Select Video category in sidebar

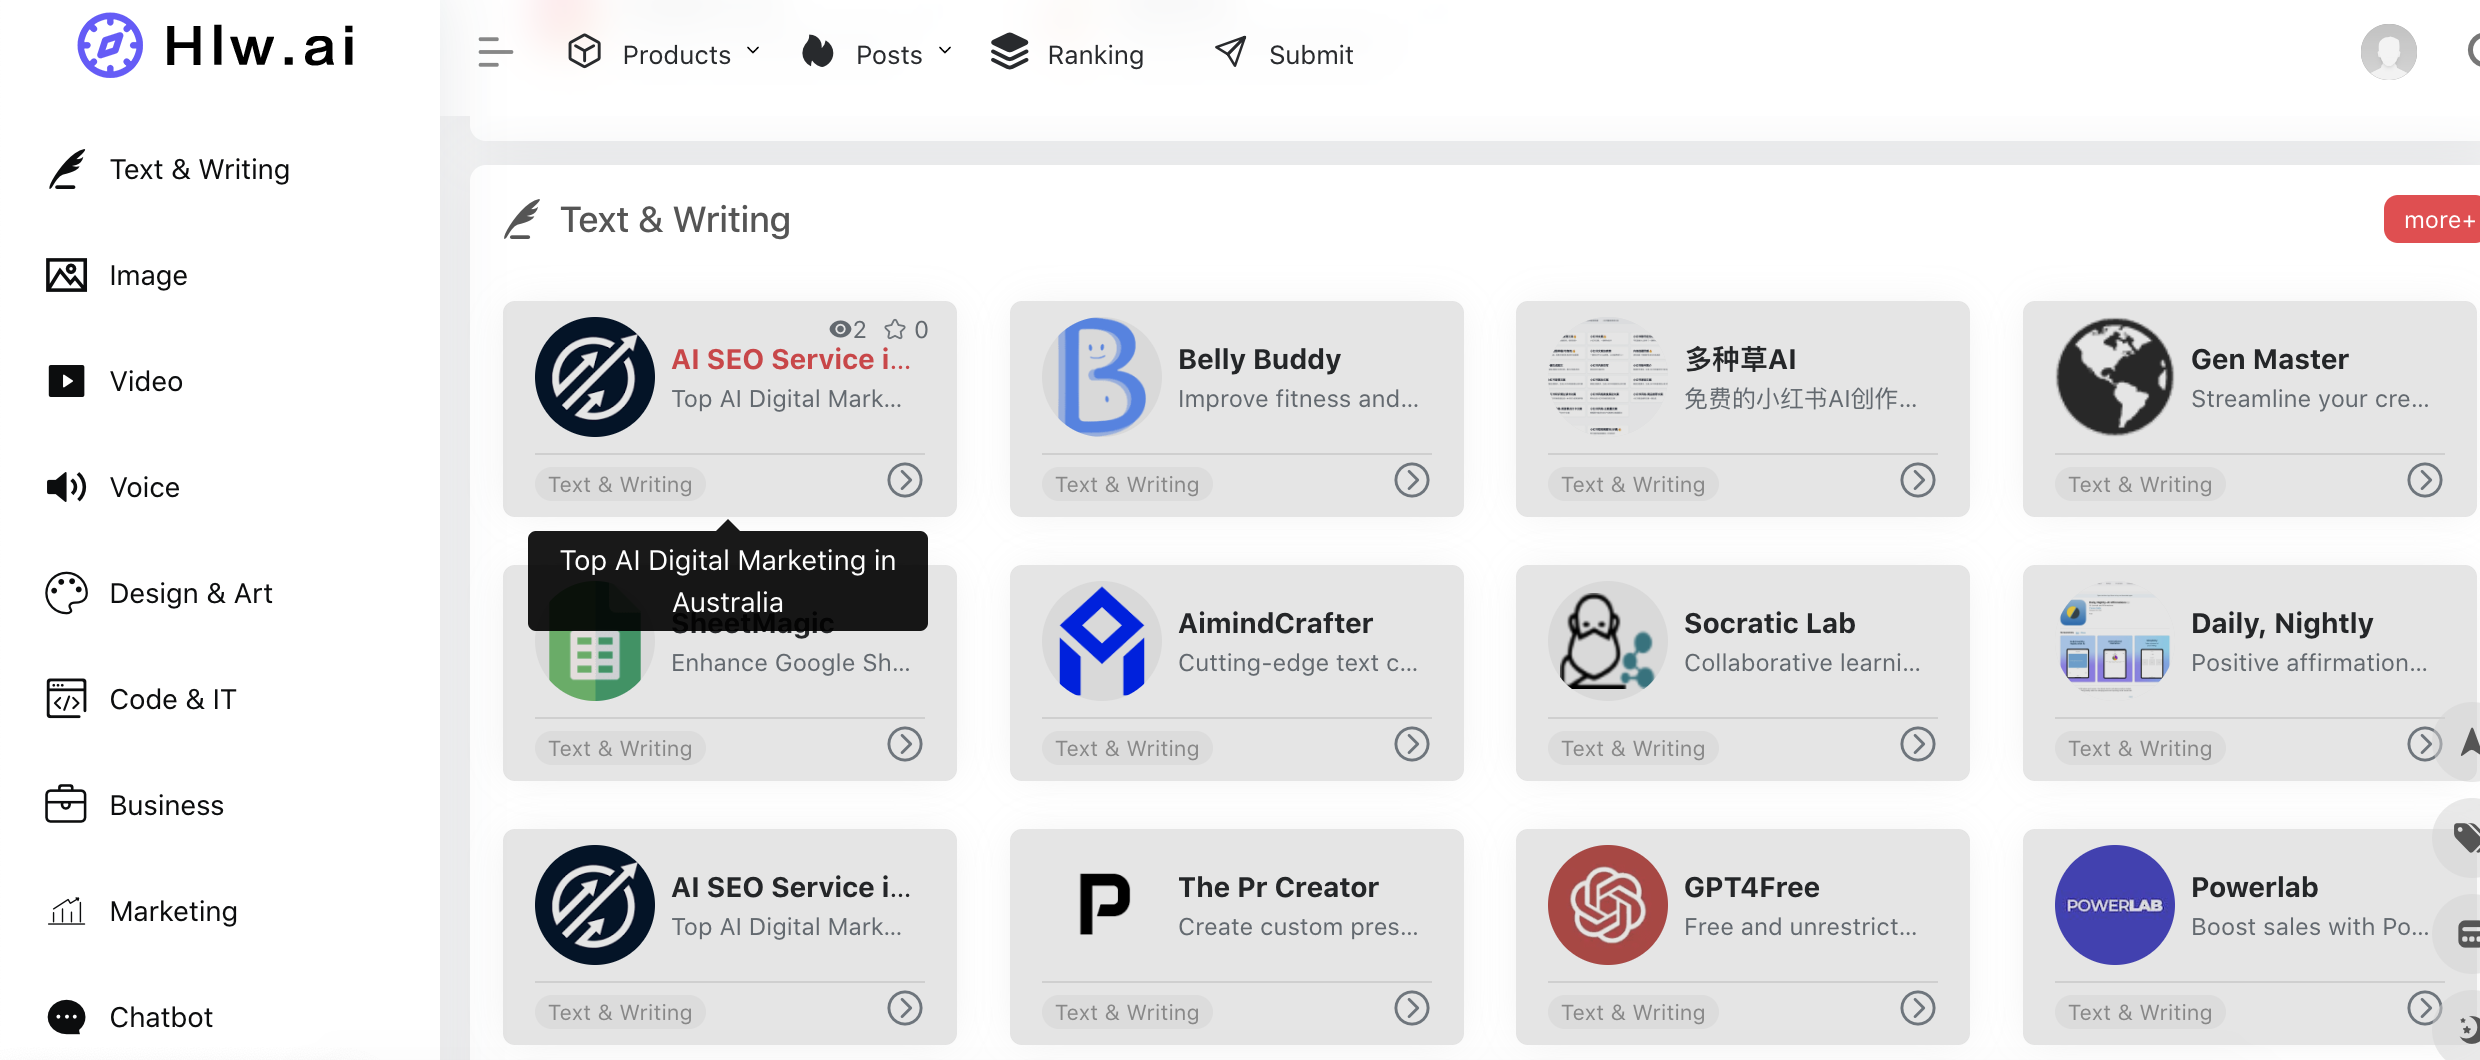146,382
